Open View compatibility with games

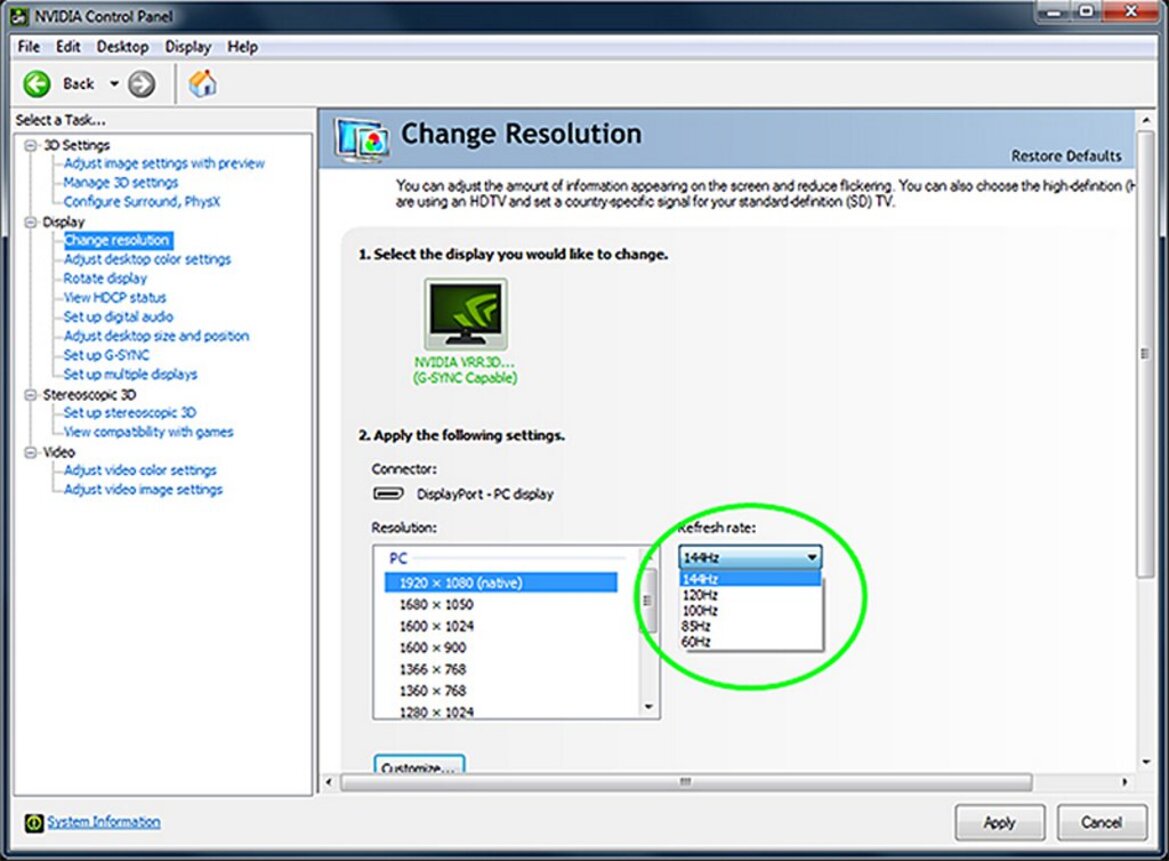(x=148, y=432)
